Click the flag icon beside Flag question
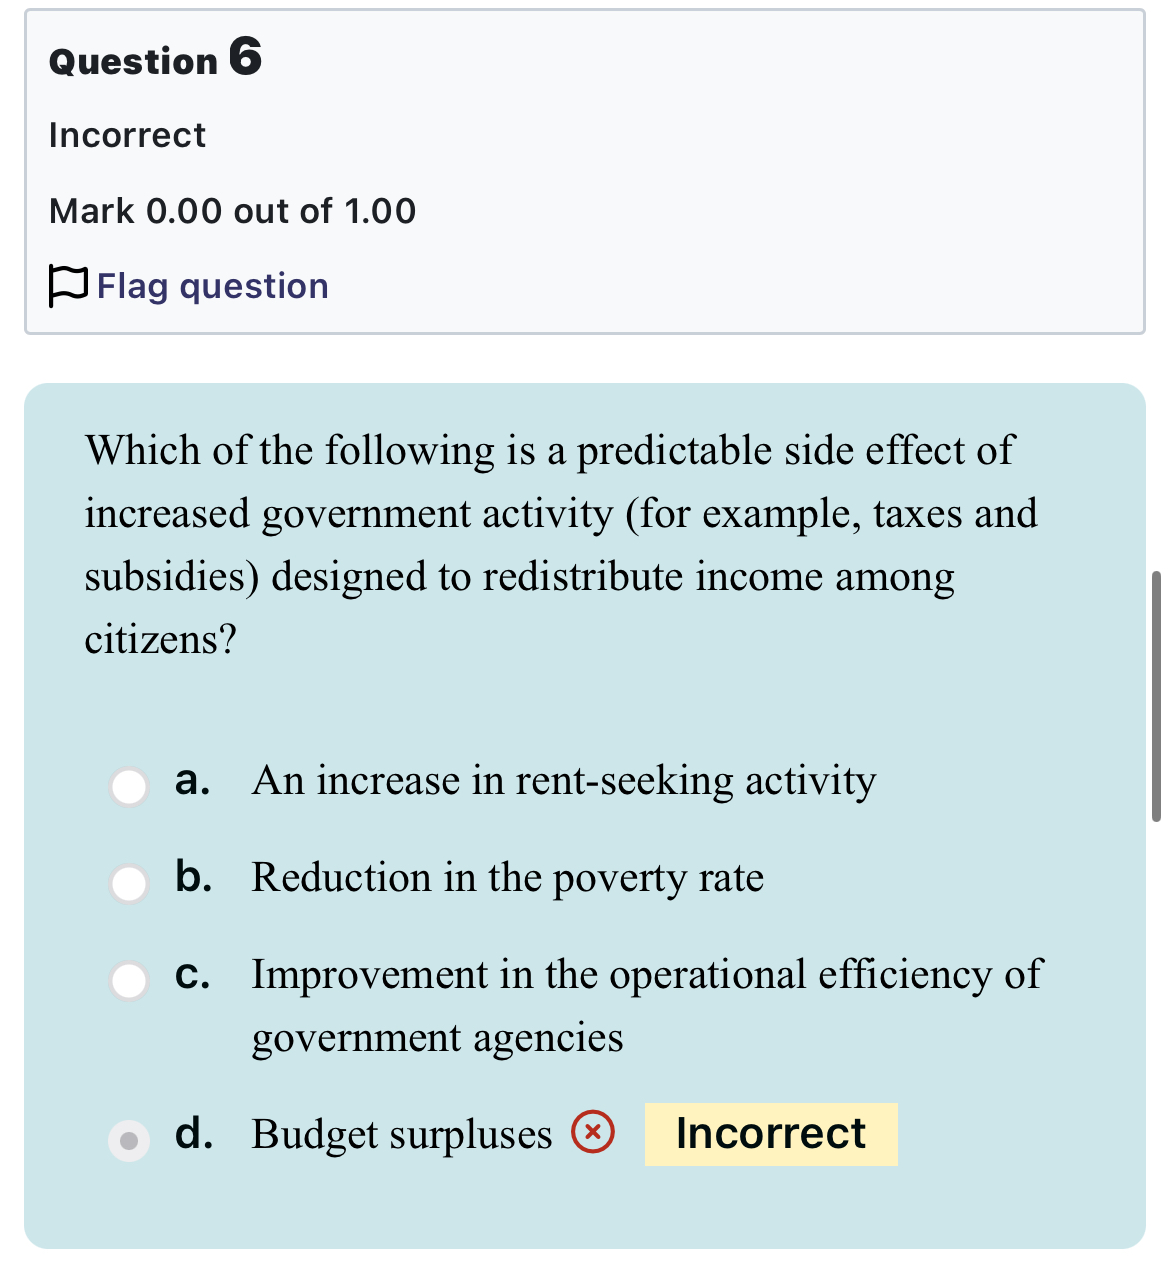This screenshot has height=1278, width=1170. [x=68, y=286]
